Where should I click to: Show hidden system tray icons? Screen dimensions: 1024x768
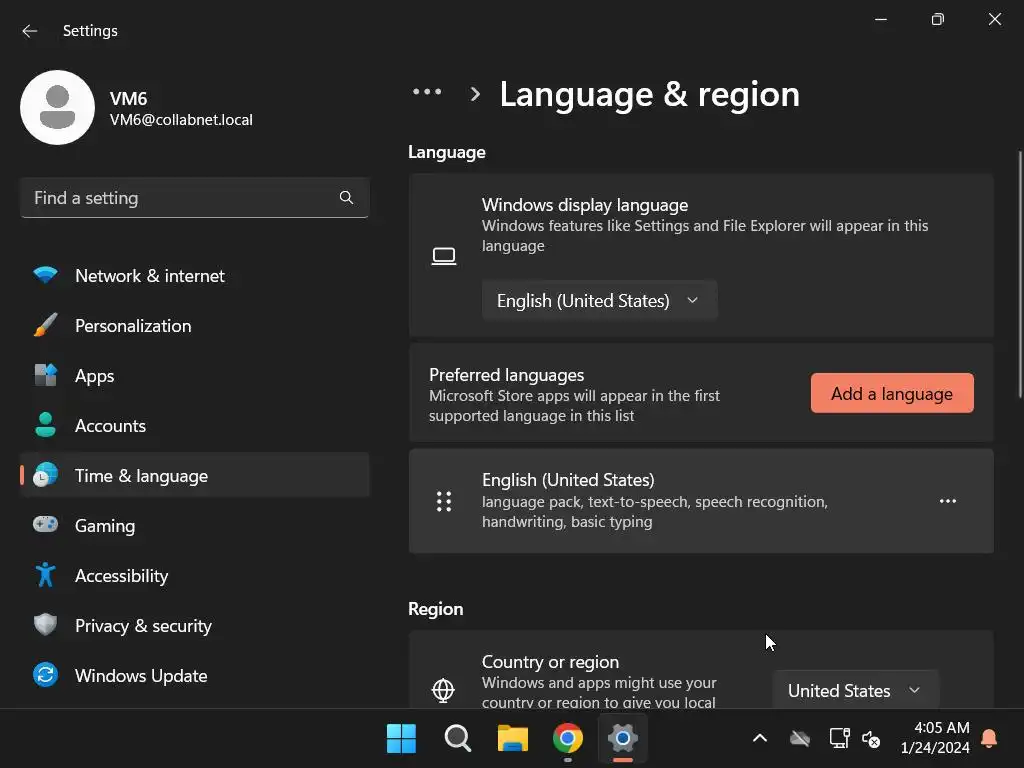click(x=760, y=739)
